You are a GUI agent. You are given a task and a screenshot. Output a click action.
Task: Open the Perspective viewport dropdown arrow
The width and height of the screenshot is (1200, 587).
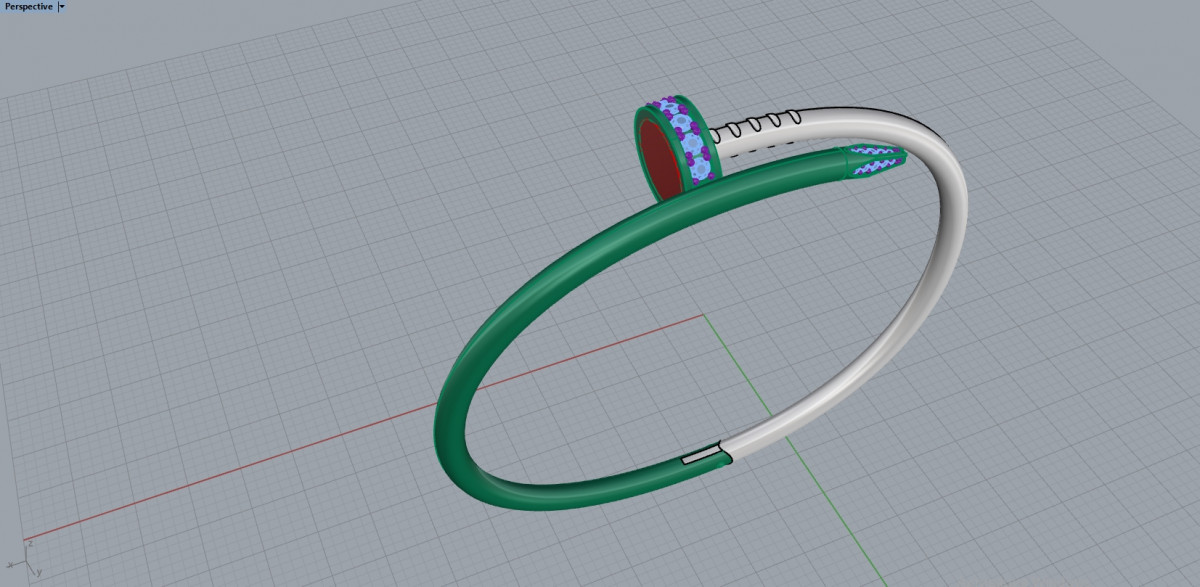pos(61,7)
